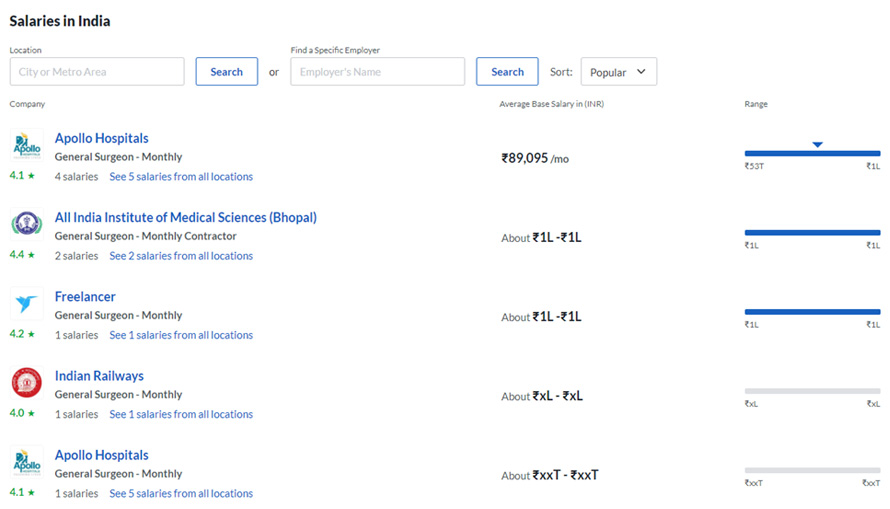Click the Average Base Salary in (INR) header

pos(551,104)
